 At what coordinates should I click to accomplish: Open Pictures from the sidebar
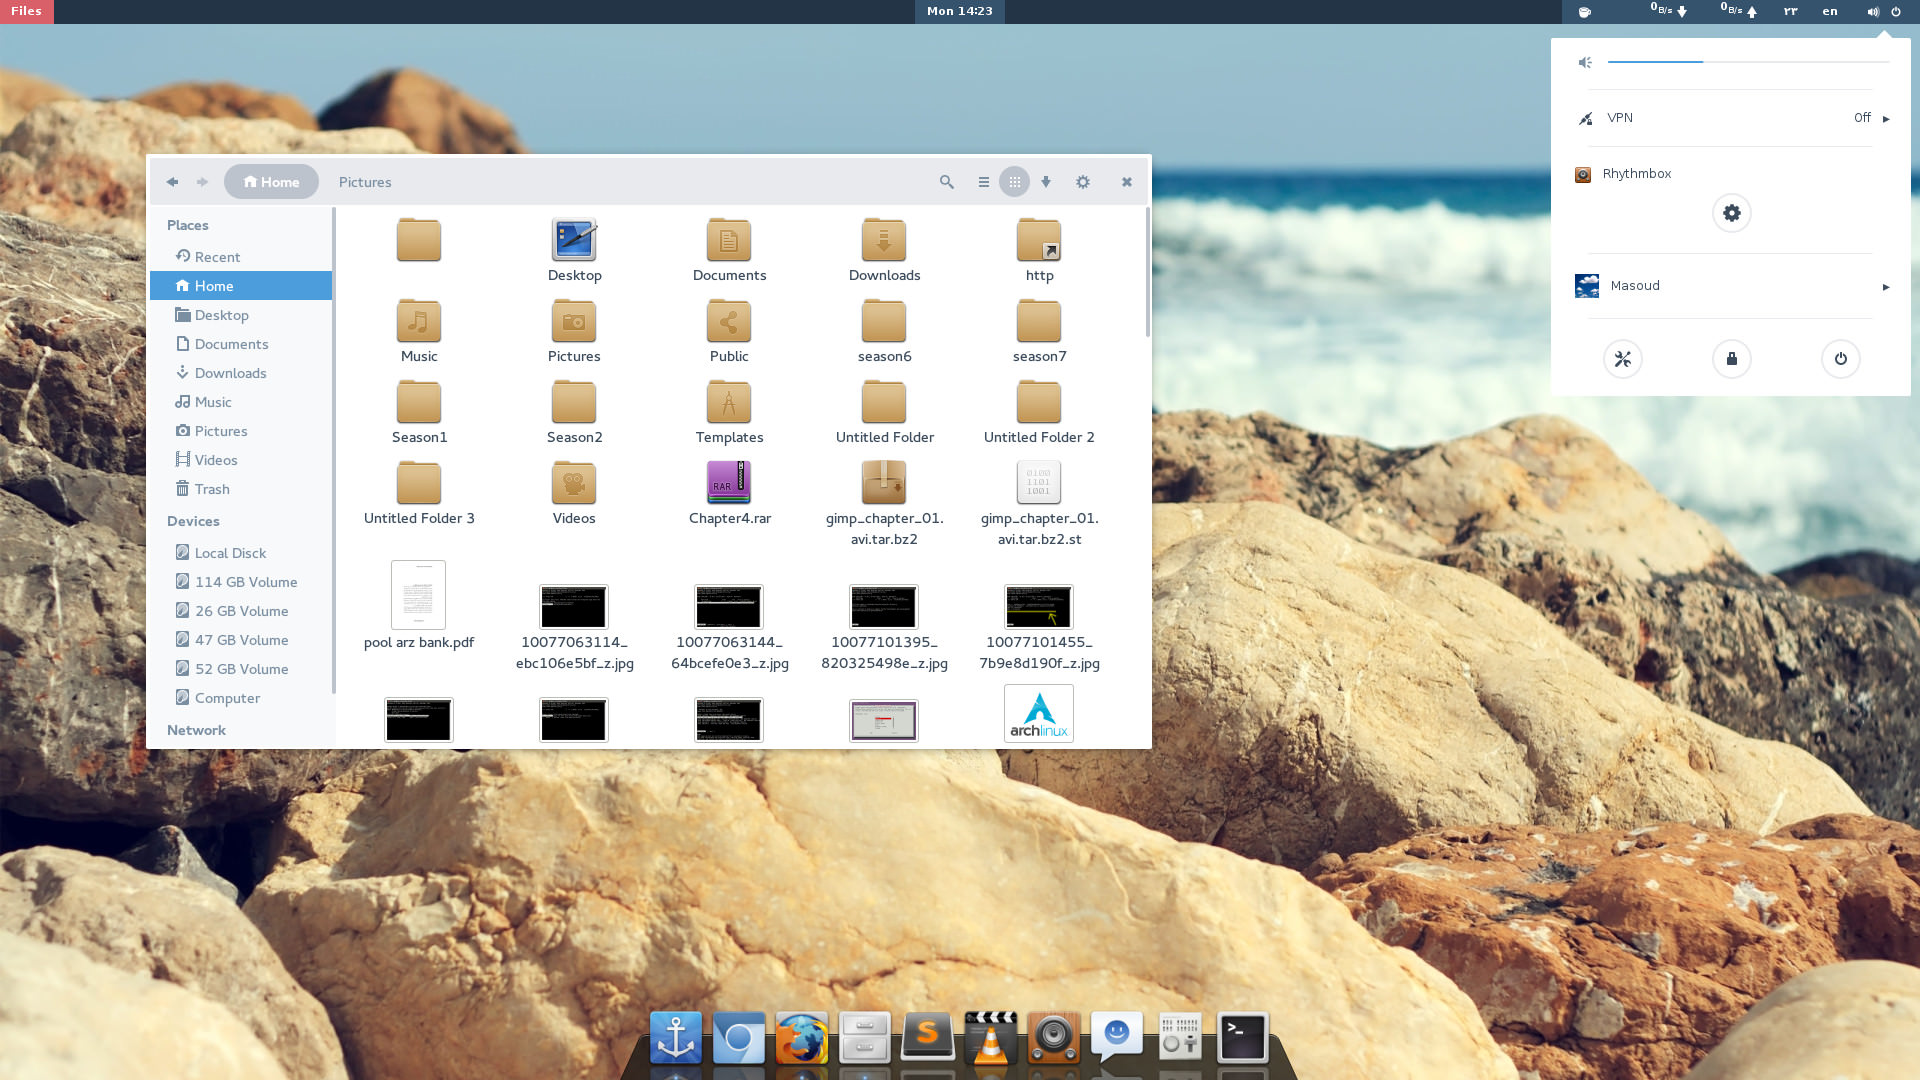(241, 431)
